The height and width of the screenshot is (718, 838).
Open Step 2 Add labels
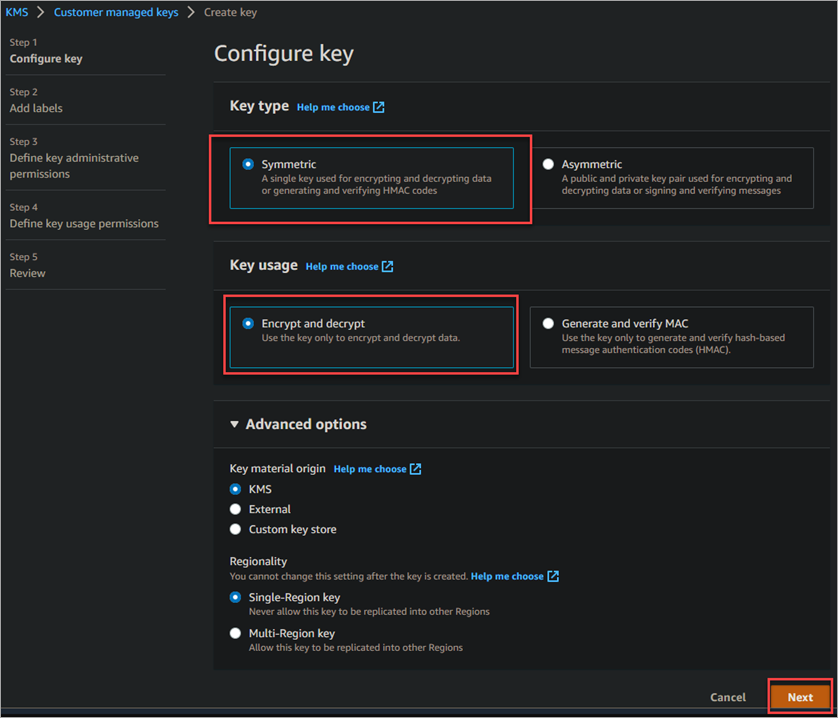(x=36, y=108)
